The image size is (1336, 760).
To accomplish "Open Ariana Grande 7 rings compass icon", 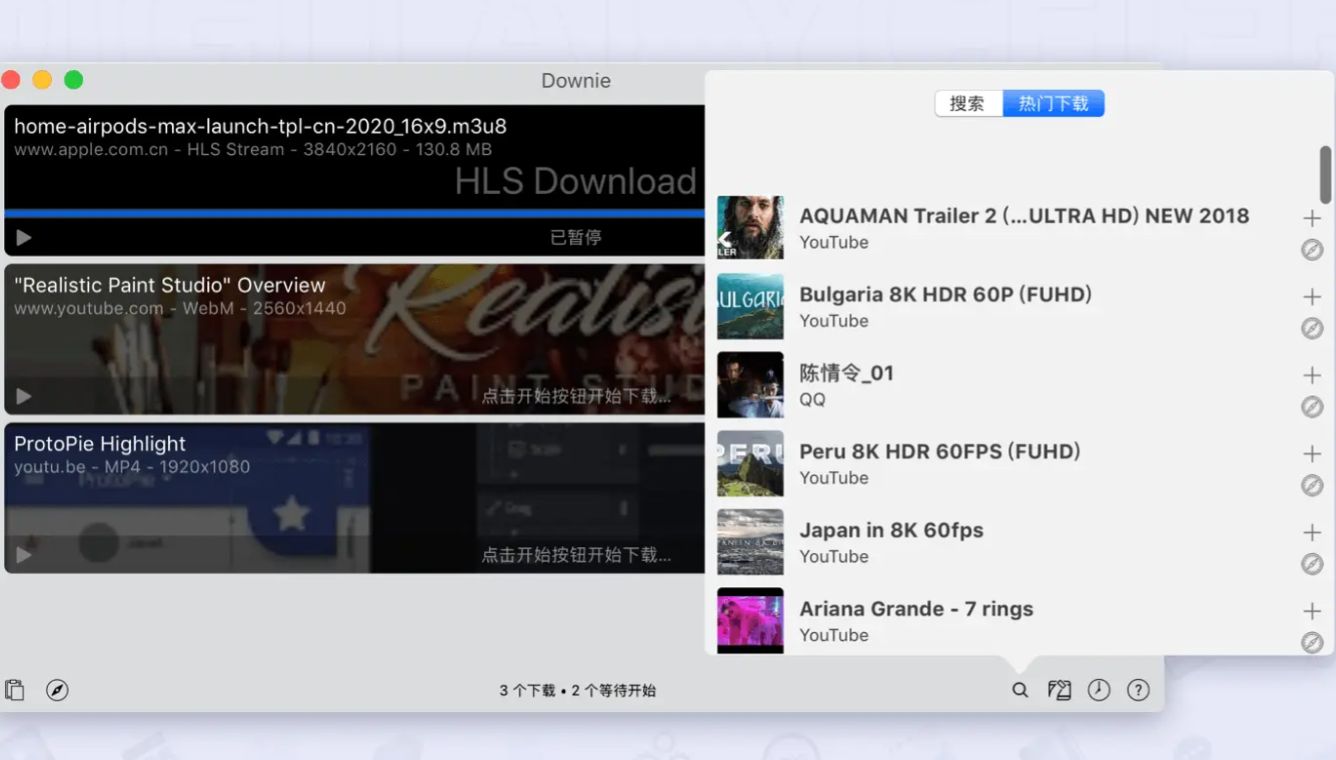I will pos(1312,642).
